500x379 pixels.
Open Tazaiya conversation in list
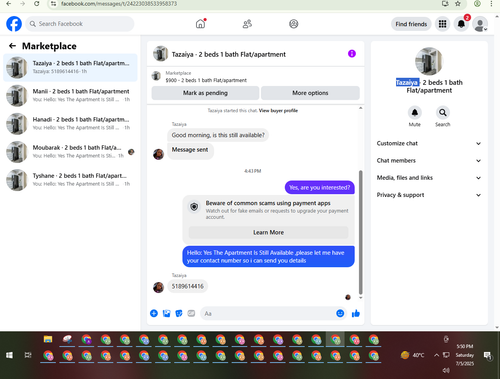pos(70,67)
